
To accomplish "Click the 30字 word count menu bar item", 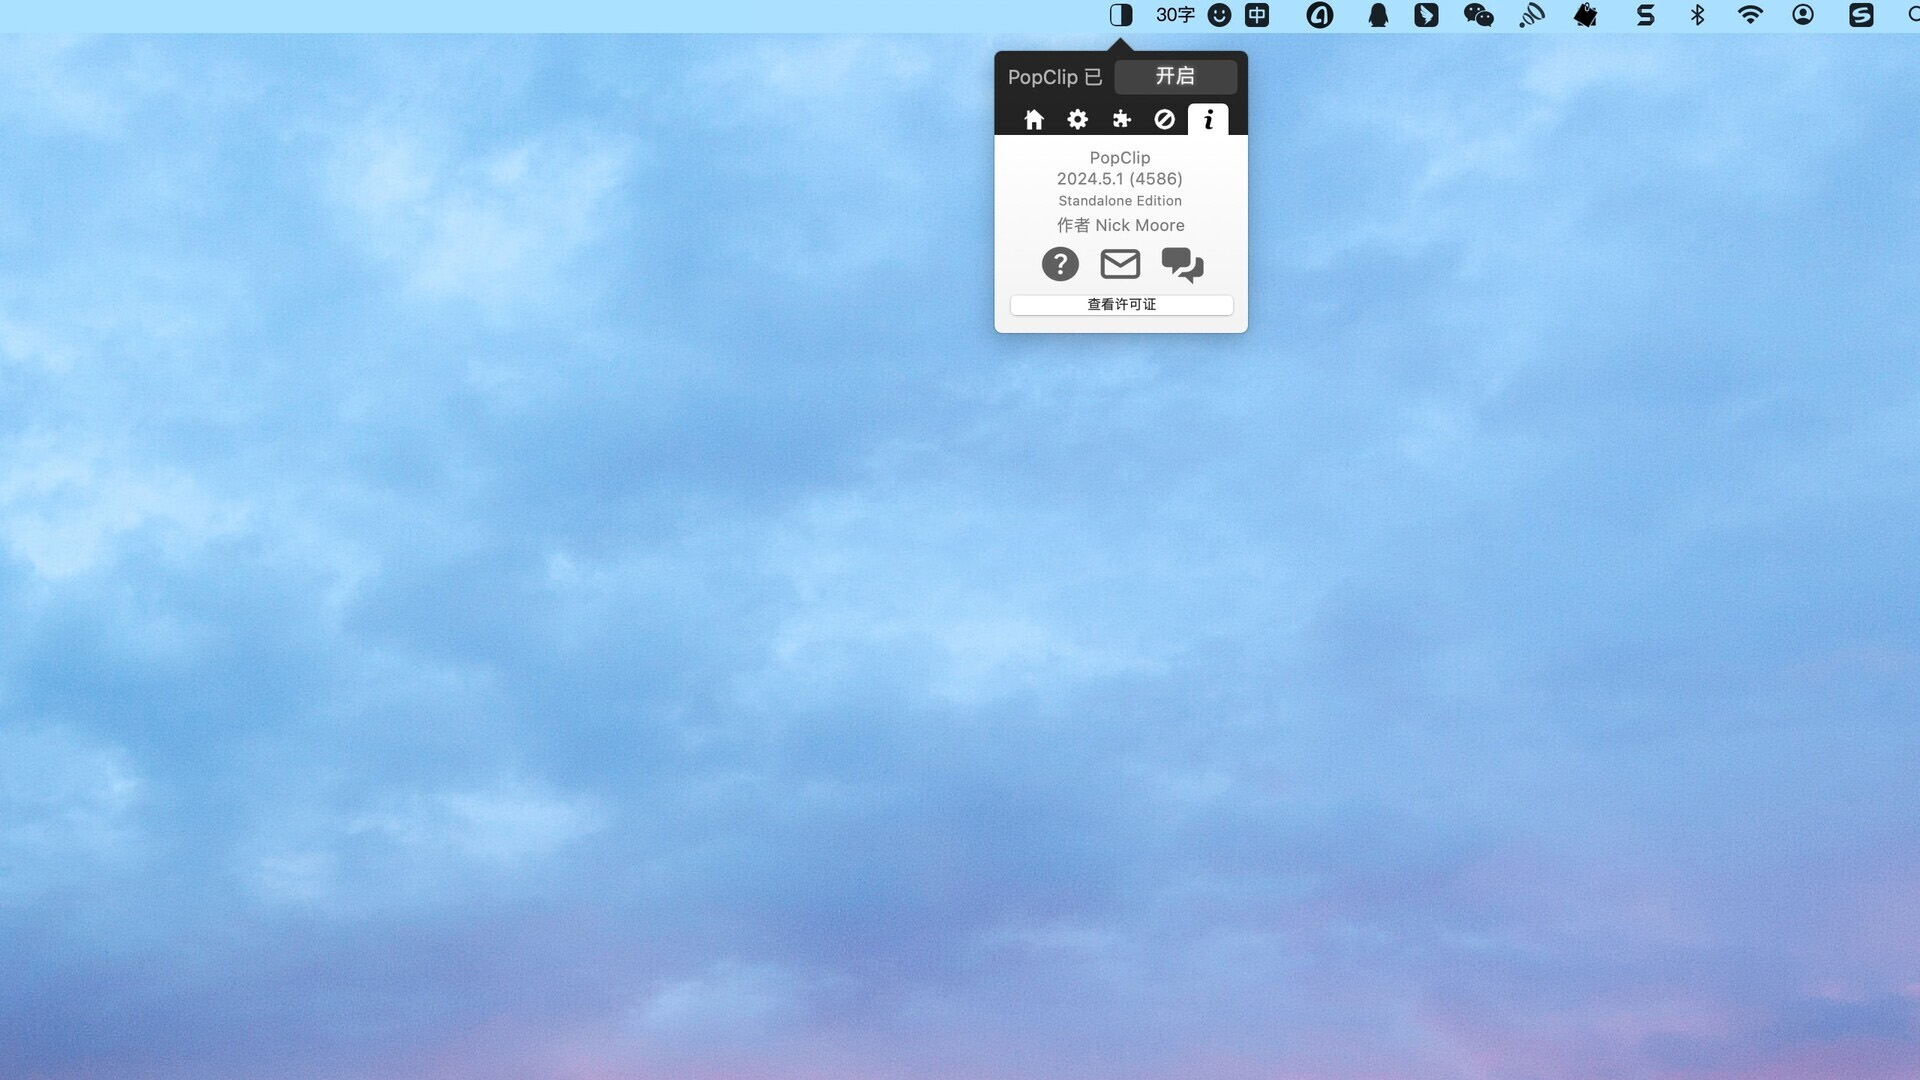I will [x=1175, y=15].
